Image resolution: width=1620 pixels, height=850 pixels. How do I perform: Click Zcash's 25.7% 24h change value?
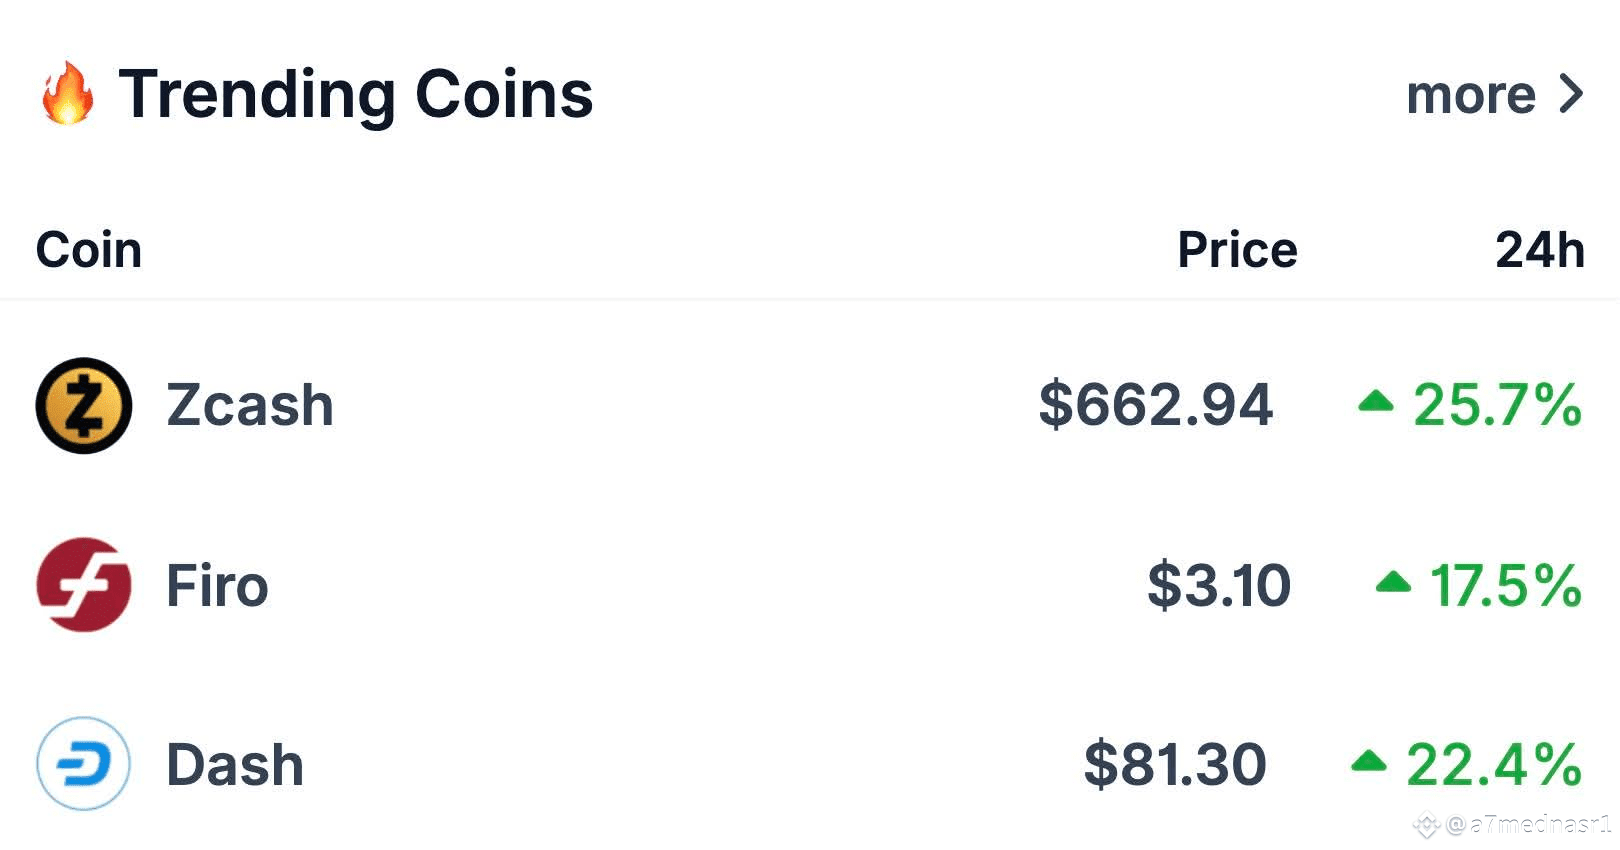point(1497,405)
